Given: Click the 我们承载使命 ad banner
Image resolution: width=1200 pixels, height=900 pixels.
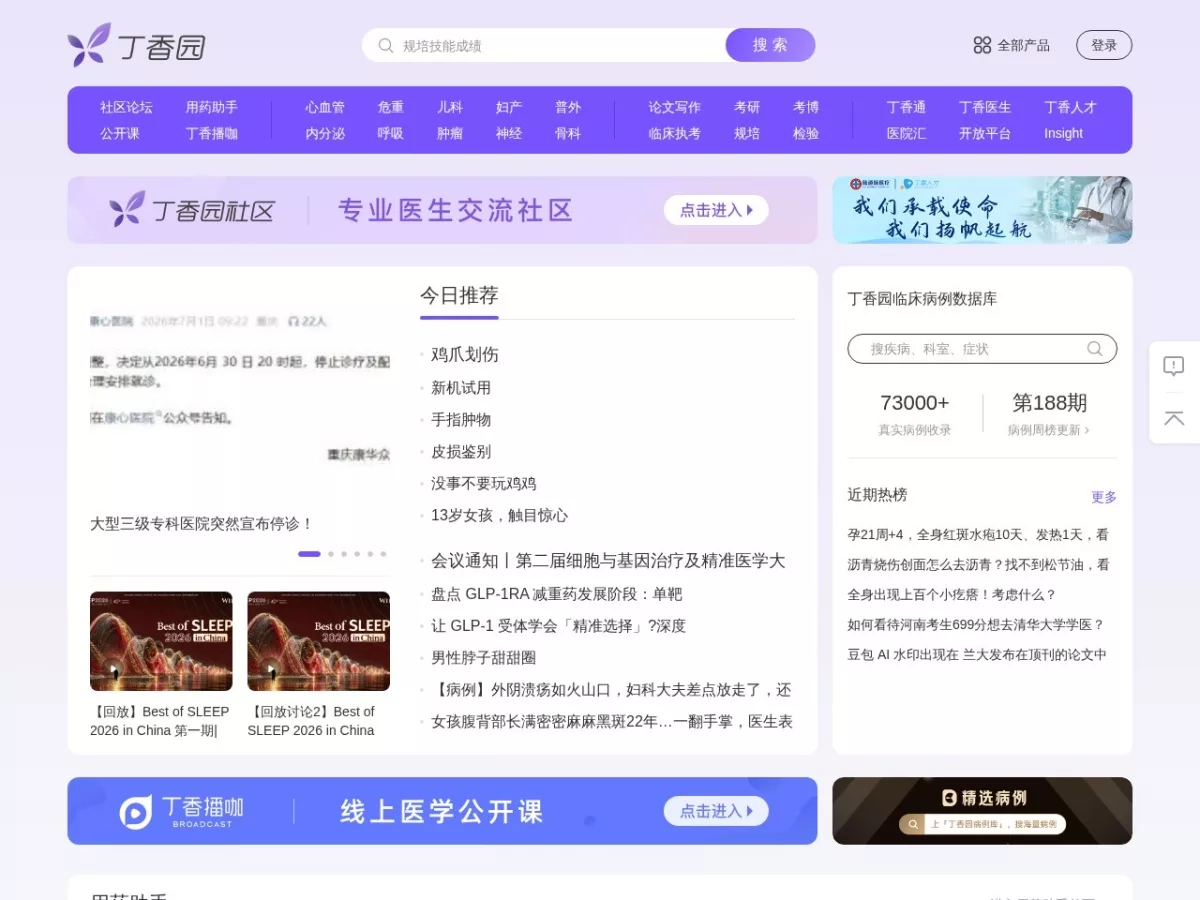Looking at the screenshot, I should [x=982, y=210].
